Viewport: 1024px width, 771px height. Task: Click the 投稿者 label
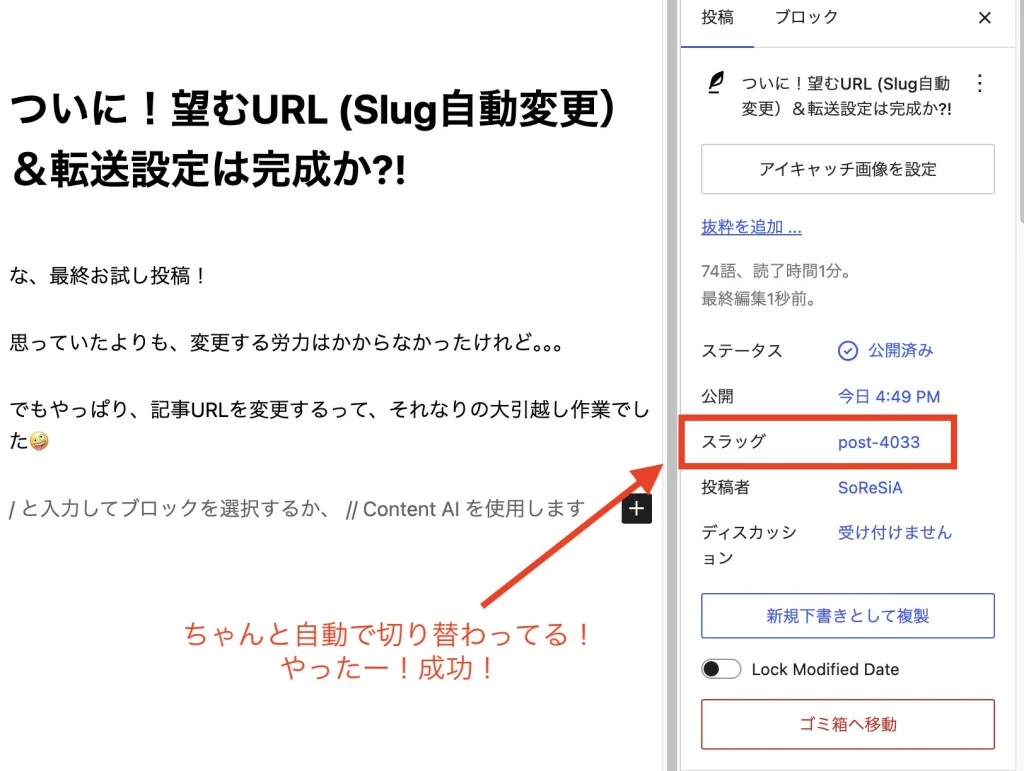(x=726, y=488)
